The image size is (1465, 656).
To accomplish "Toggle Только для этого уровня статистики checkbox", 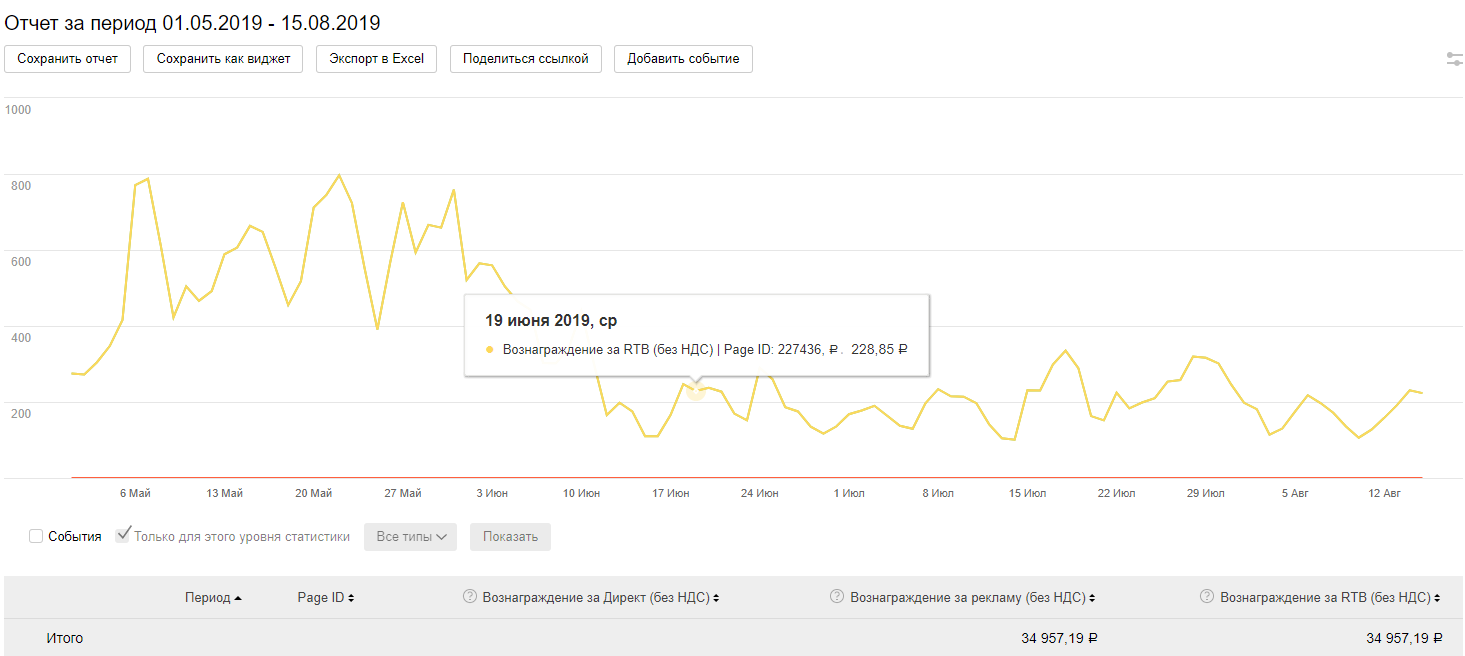I will point(123,536).
